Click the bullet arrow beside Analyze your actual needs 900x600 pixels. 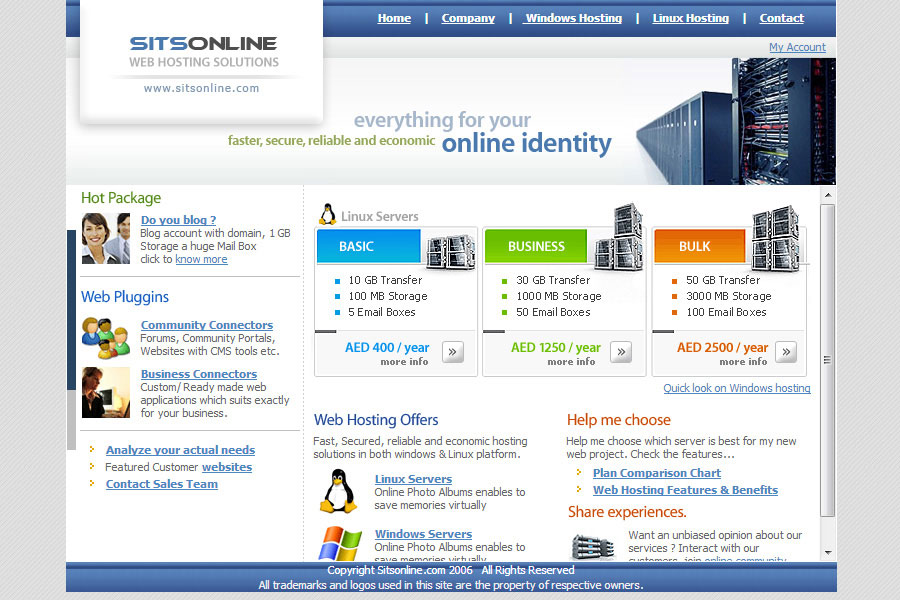click(92, 449)
